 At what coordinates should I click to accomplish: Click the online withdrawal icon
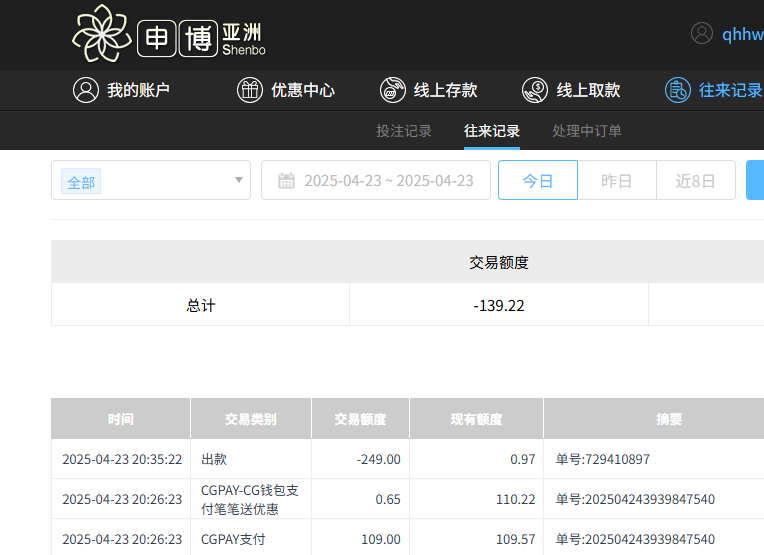pos(535,90)
